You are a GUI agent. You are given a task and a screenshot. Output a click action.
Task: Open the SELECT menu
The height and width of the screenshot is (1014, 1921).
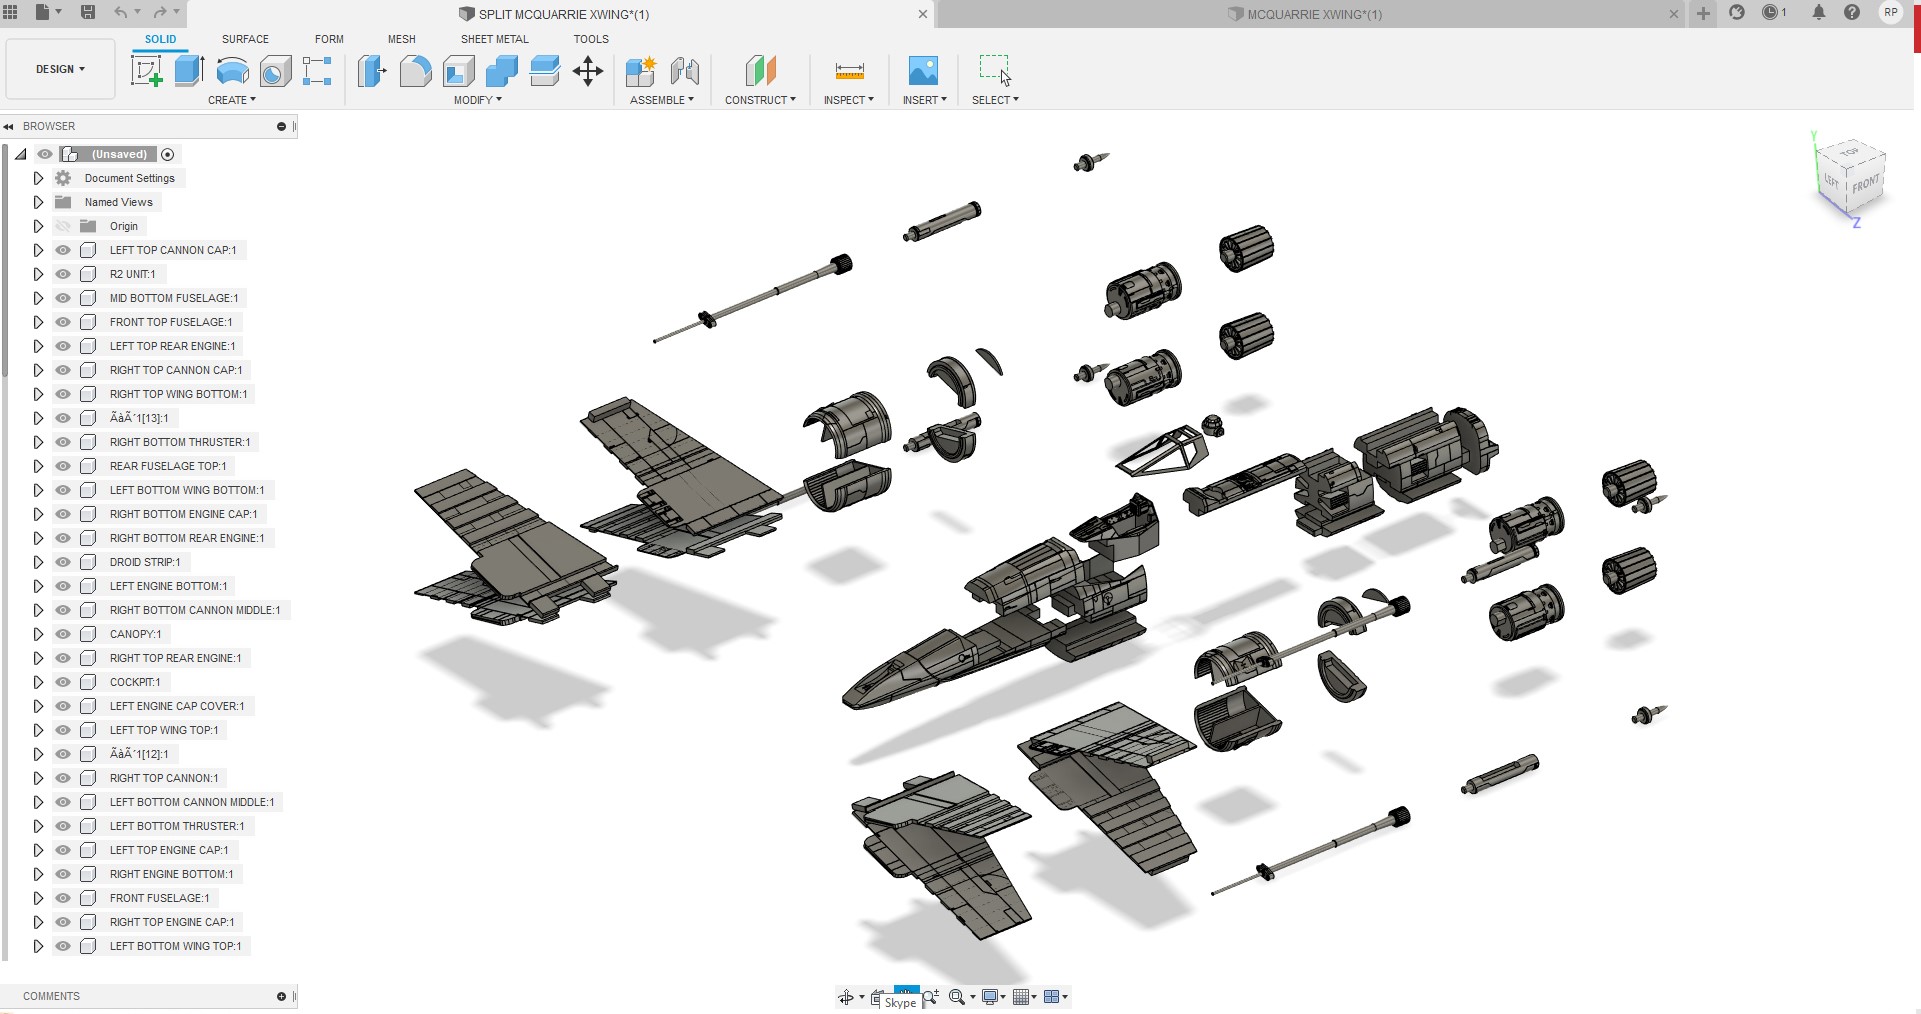995,100
